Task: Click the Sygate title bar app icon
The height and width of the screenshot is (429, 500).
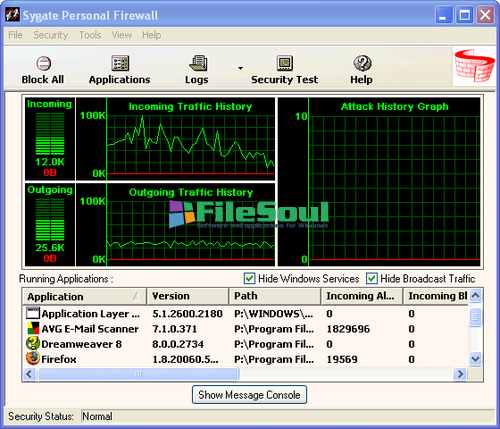Action: [x=13, y=15]
